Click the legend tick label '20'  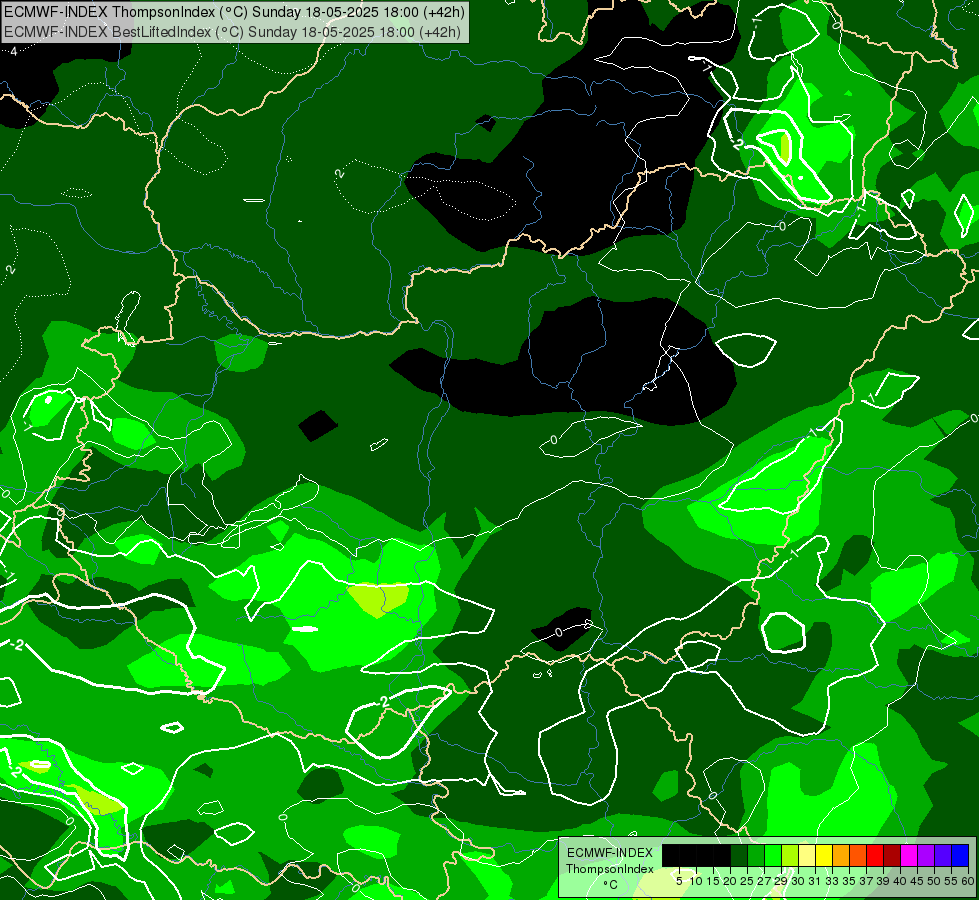pos(730,881)
